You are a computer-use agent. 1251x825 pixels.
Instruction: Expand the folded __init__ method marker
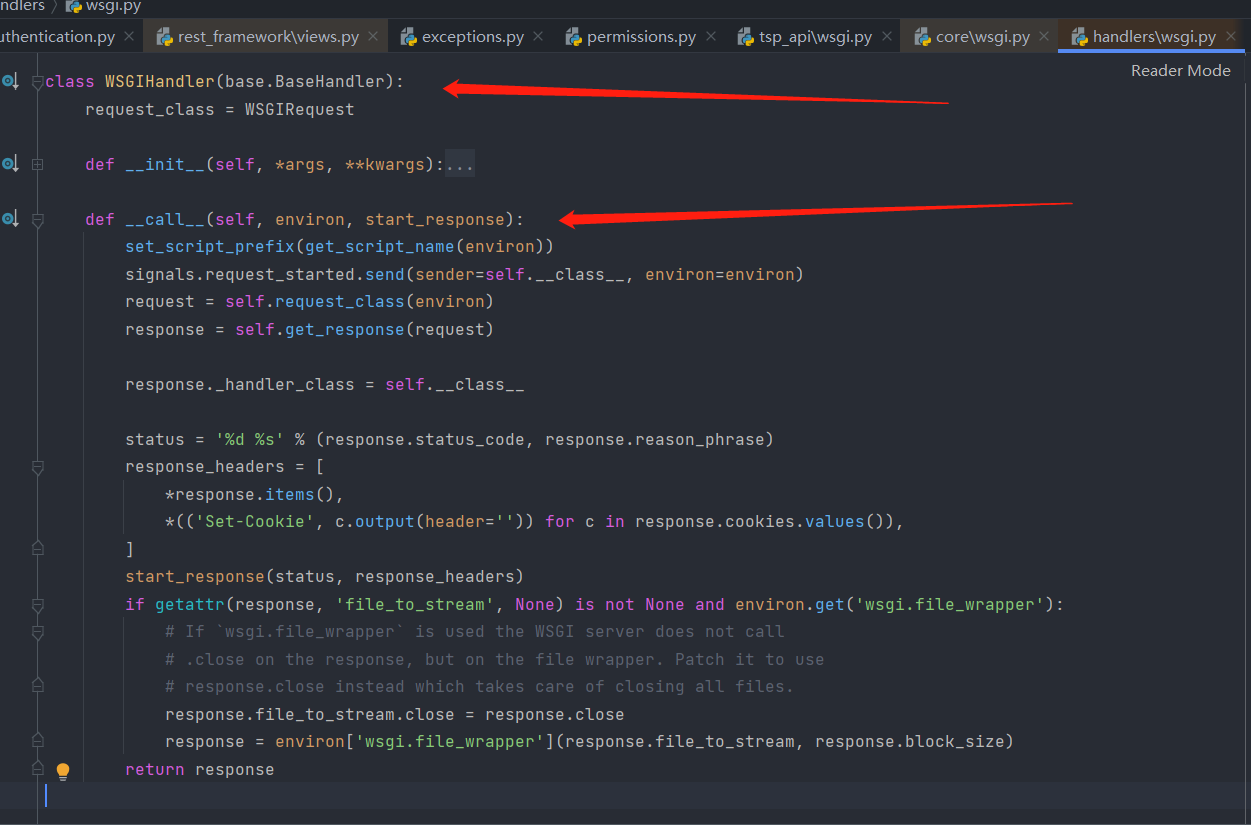point(38,164)
